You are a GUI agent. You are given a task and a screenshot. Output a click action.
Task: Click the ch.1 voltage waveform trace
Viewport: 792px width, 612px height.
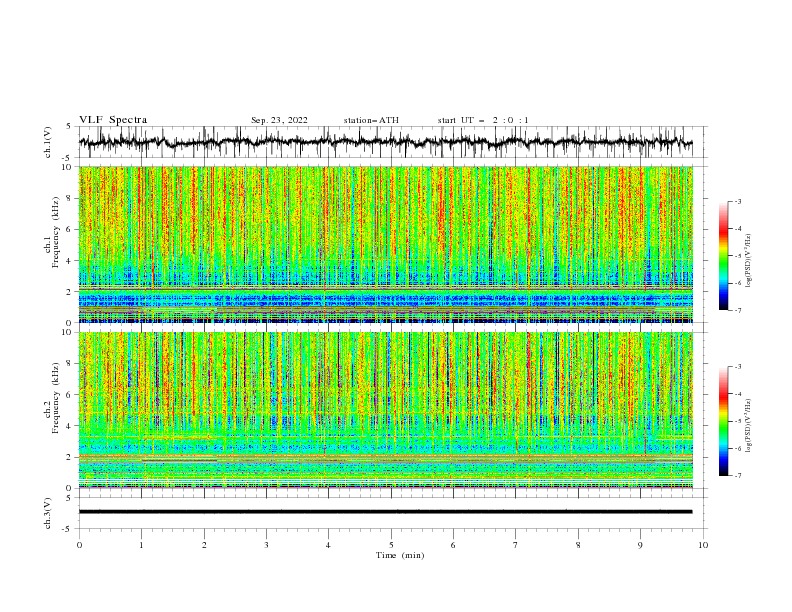click(x=385, y=142)
